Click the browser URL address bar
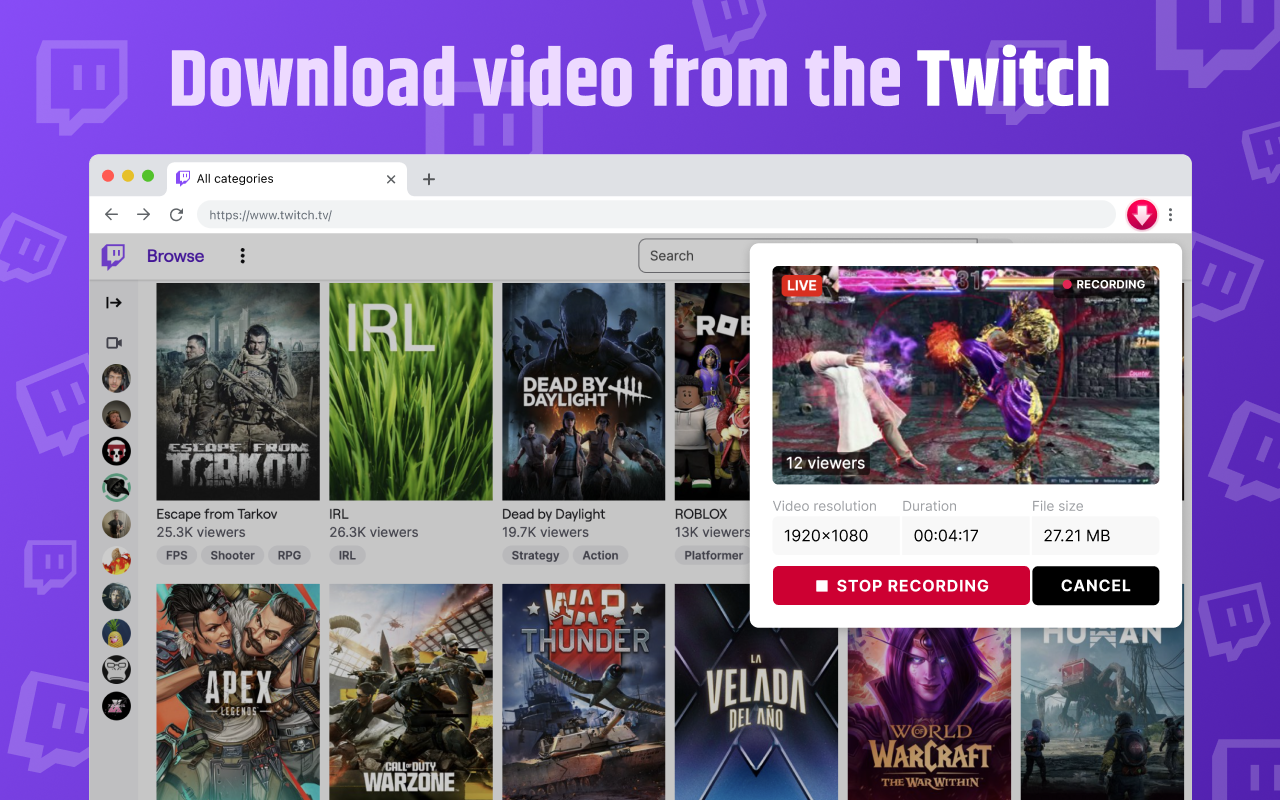 point(656,215)
